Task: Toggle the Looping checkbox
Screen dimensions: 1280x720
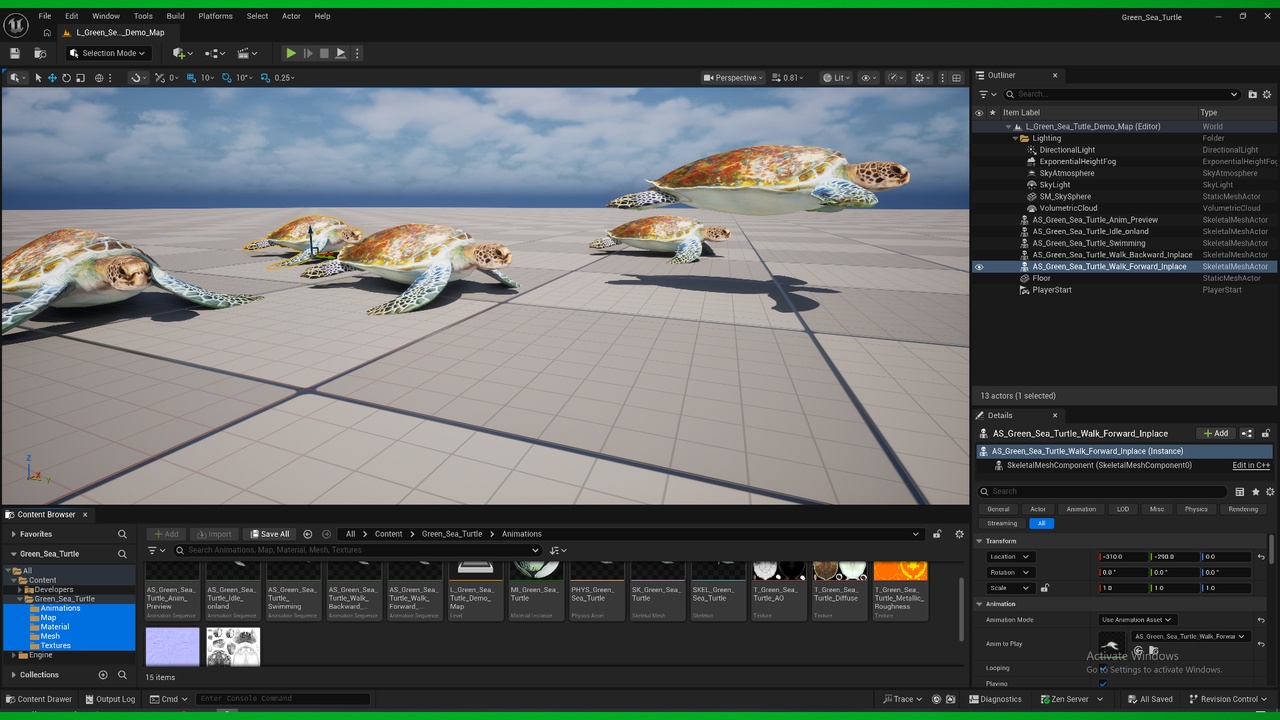Action: tap(1103, 669)
